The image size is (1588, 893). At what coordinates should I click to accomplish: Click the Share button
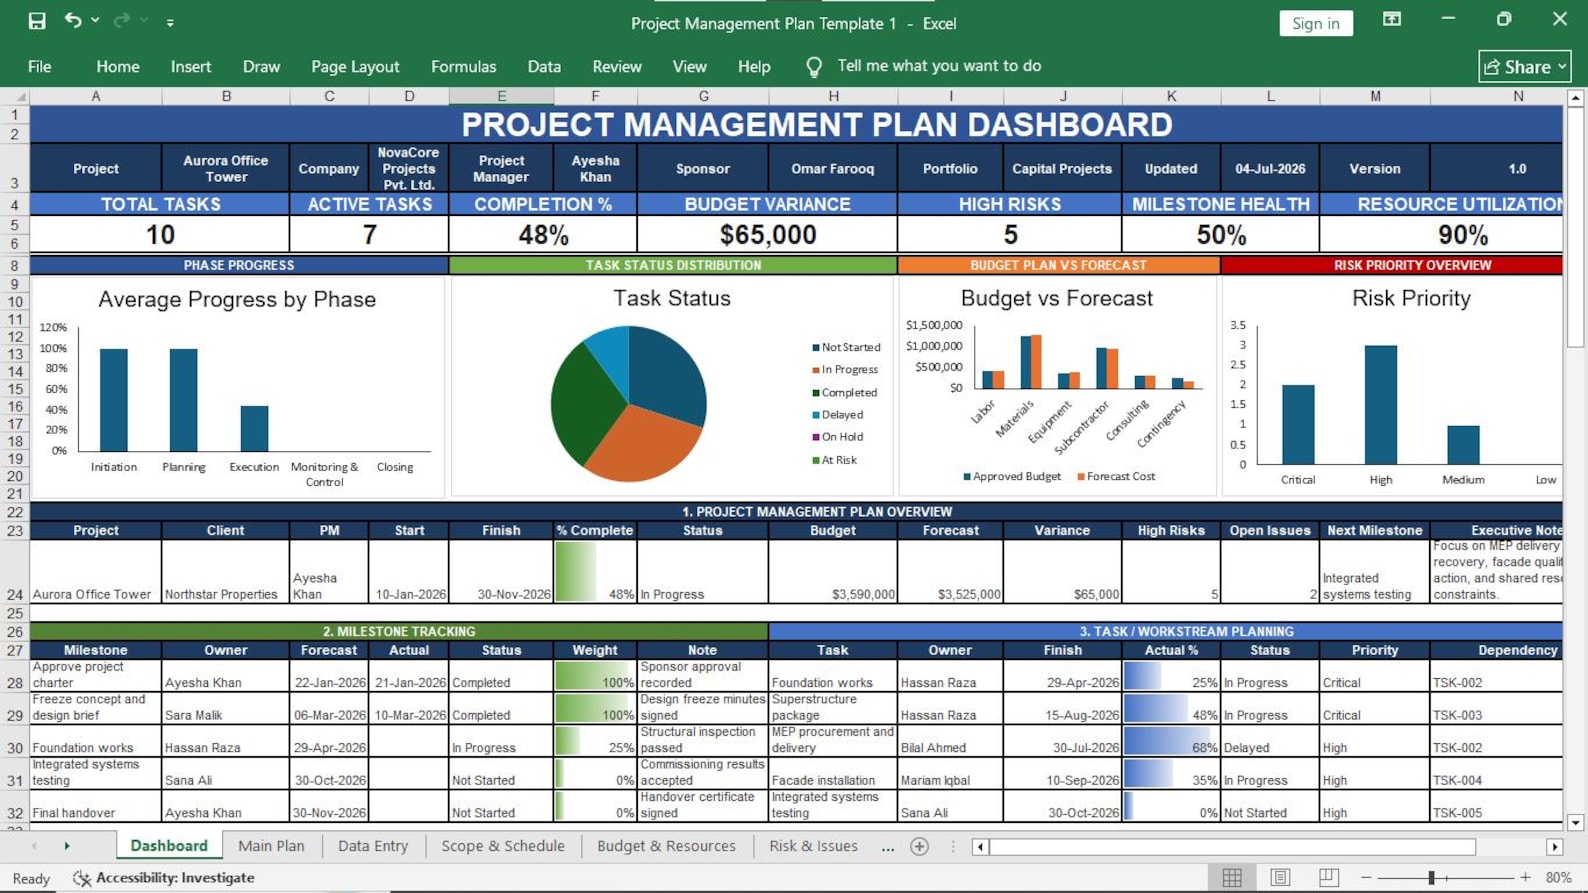tap(1525, 66)
